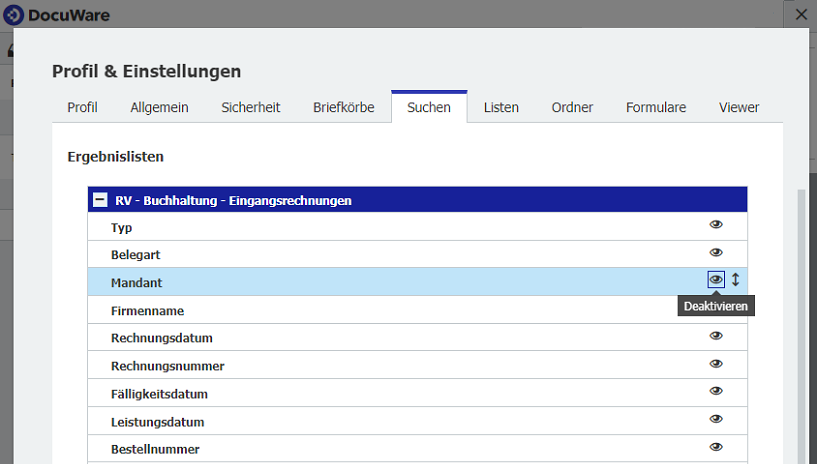Collapse RV - Buchhaltung - Eingangsrechnungen list
This screenshot has height=464, width=817.
100,200
